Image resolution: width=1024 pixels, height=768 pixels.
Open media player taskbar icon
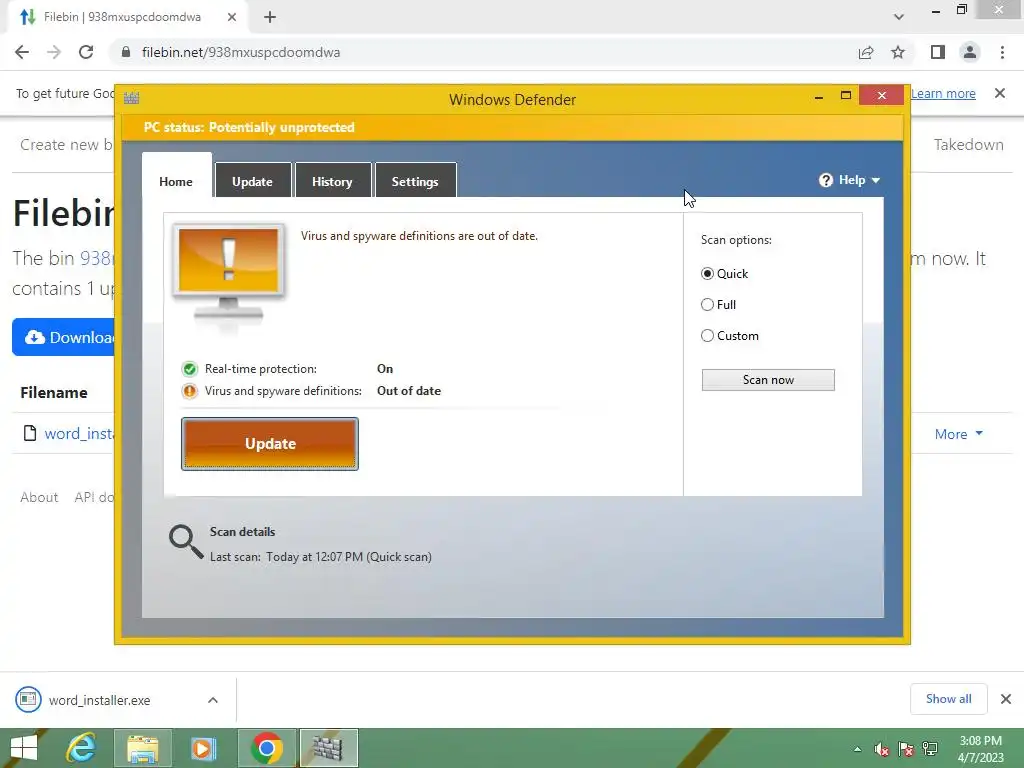coord(203,748)
